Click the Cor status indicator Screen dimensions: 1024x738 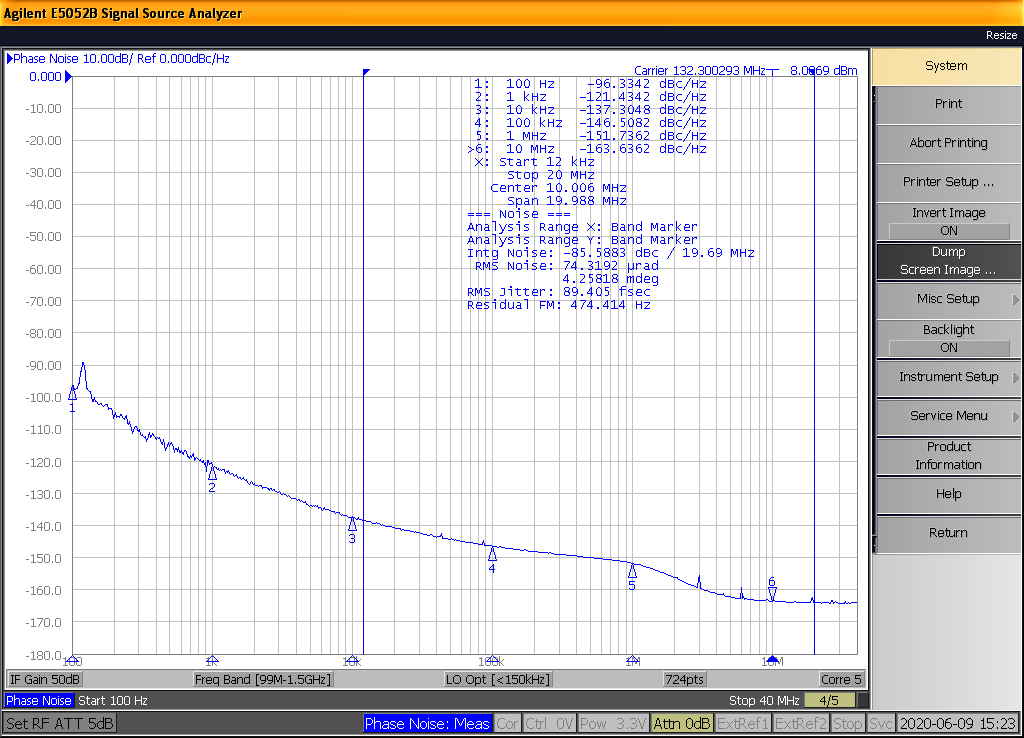507,724
